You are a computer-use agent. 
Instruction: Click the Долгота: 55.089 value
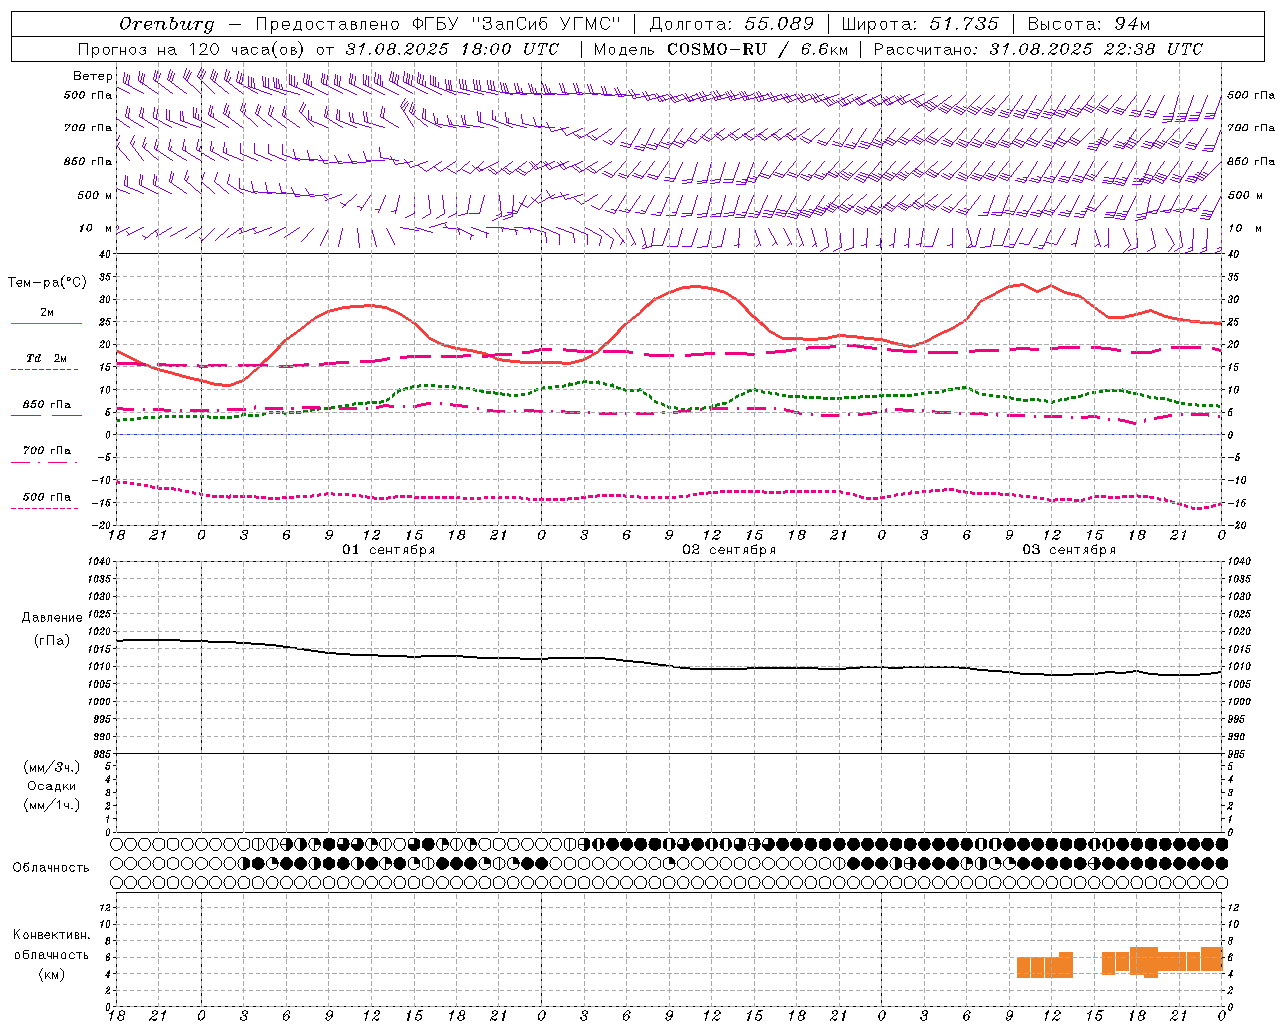tap(732, 24)
